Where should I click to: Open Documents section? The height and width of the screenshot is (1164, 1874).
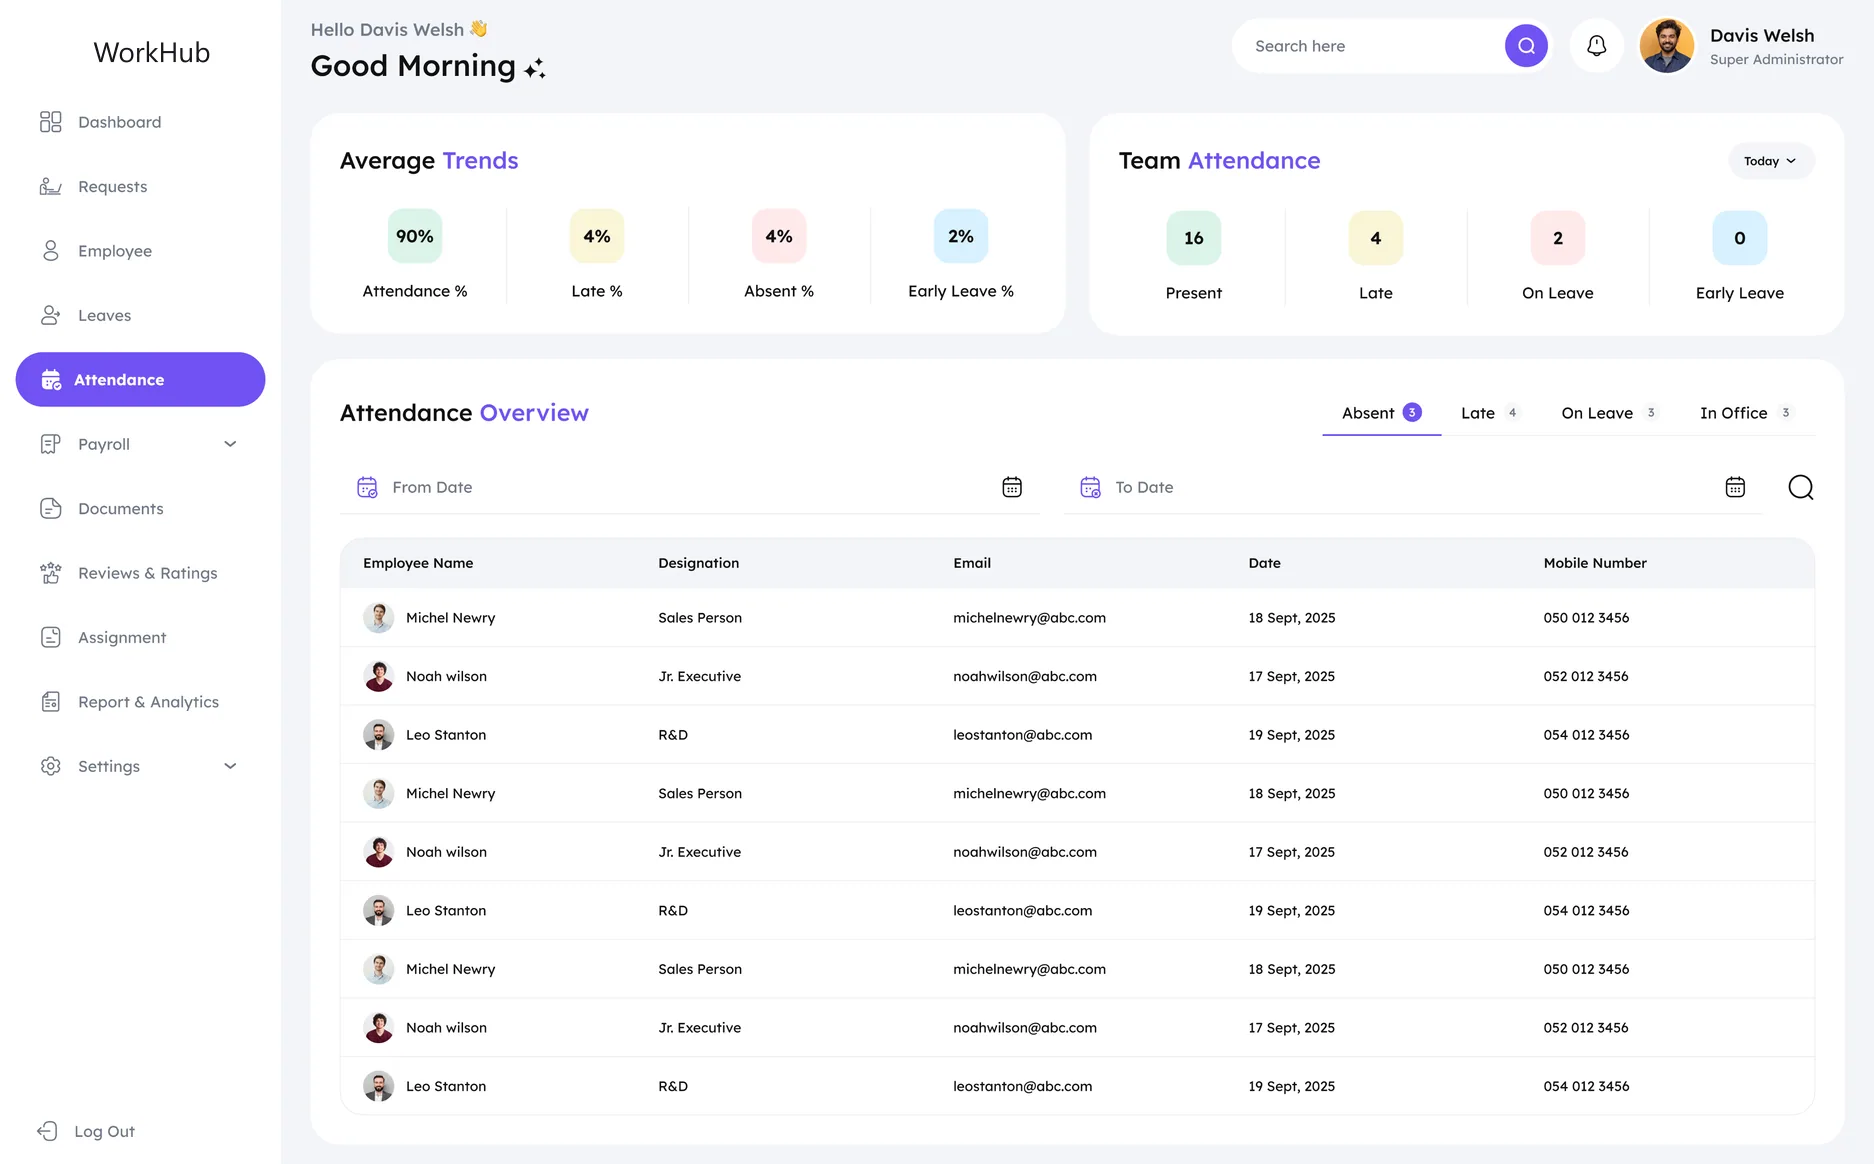click(x=140, y=508)
